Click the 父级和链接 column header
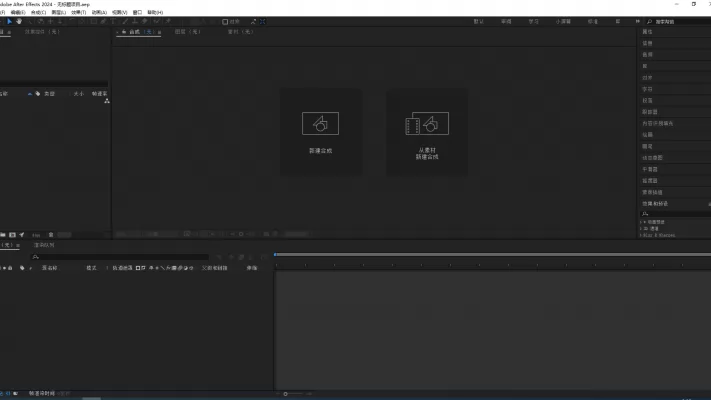Viewport: 711px width, 400px height. click(x=214, y=268)
